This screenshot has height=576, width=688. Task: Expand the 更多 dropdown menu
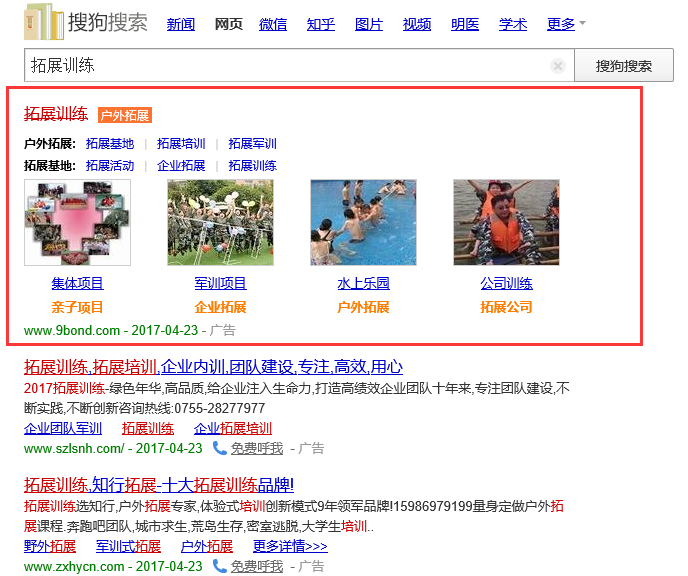pyautogui.click(x=566, y=24)
